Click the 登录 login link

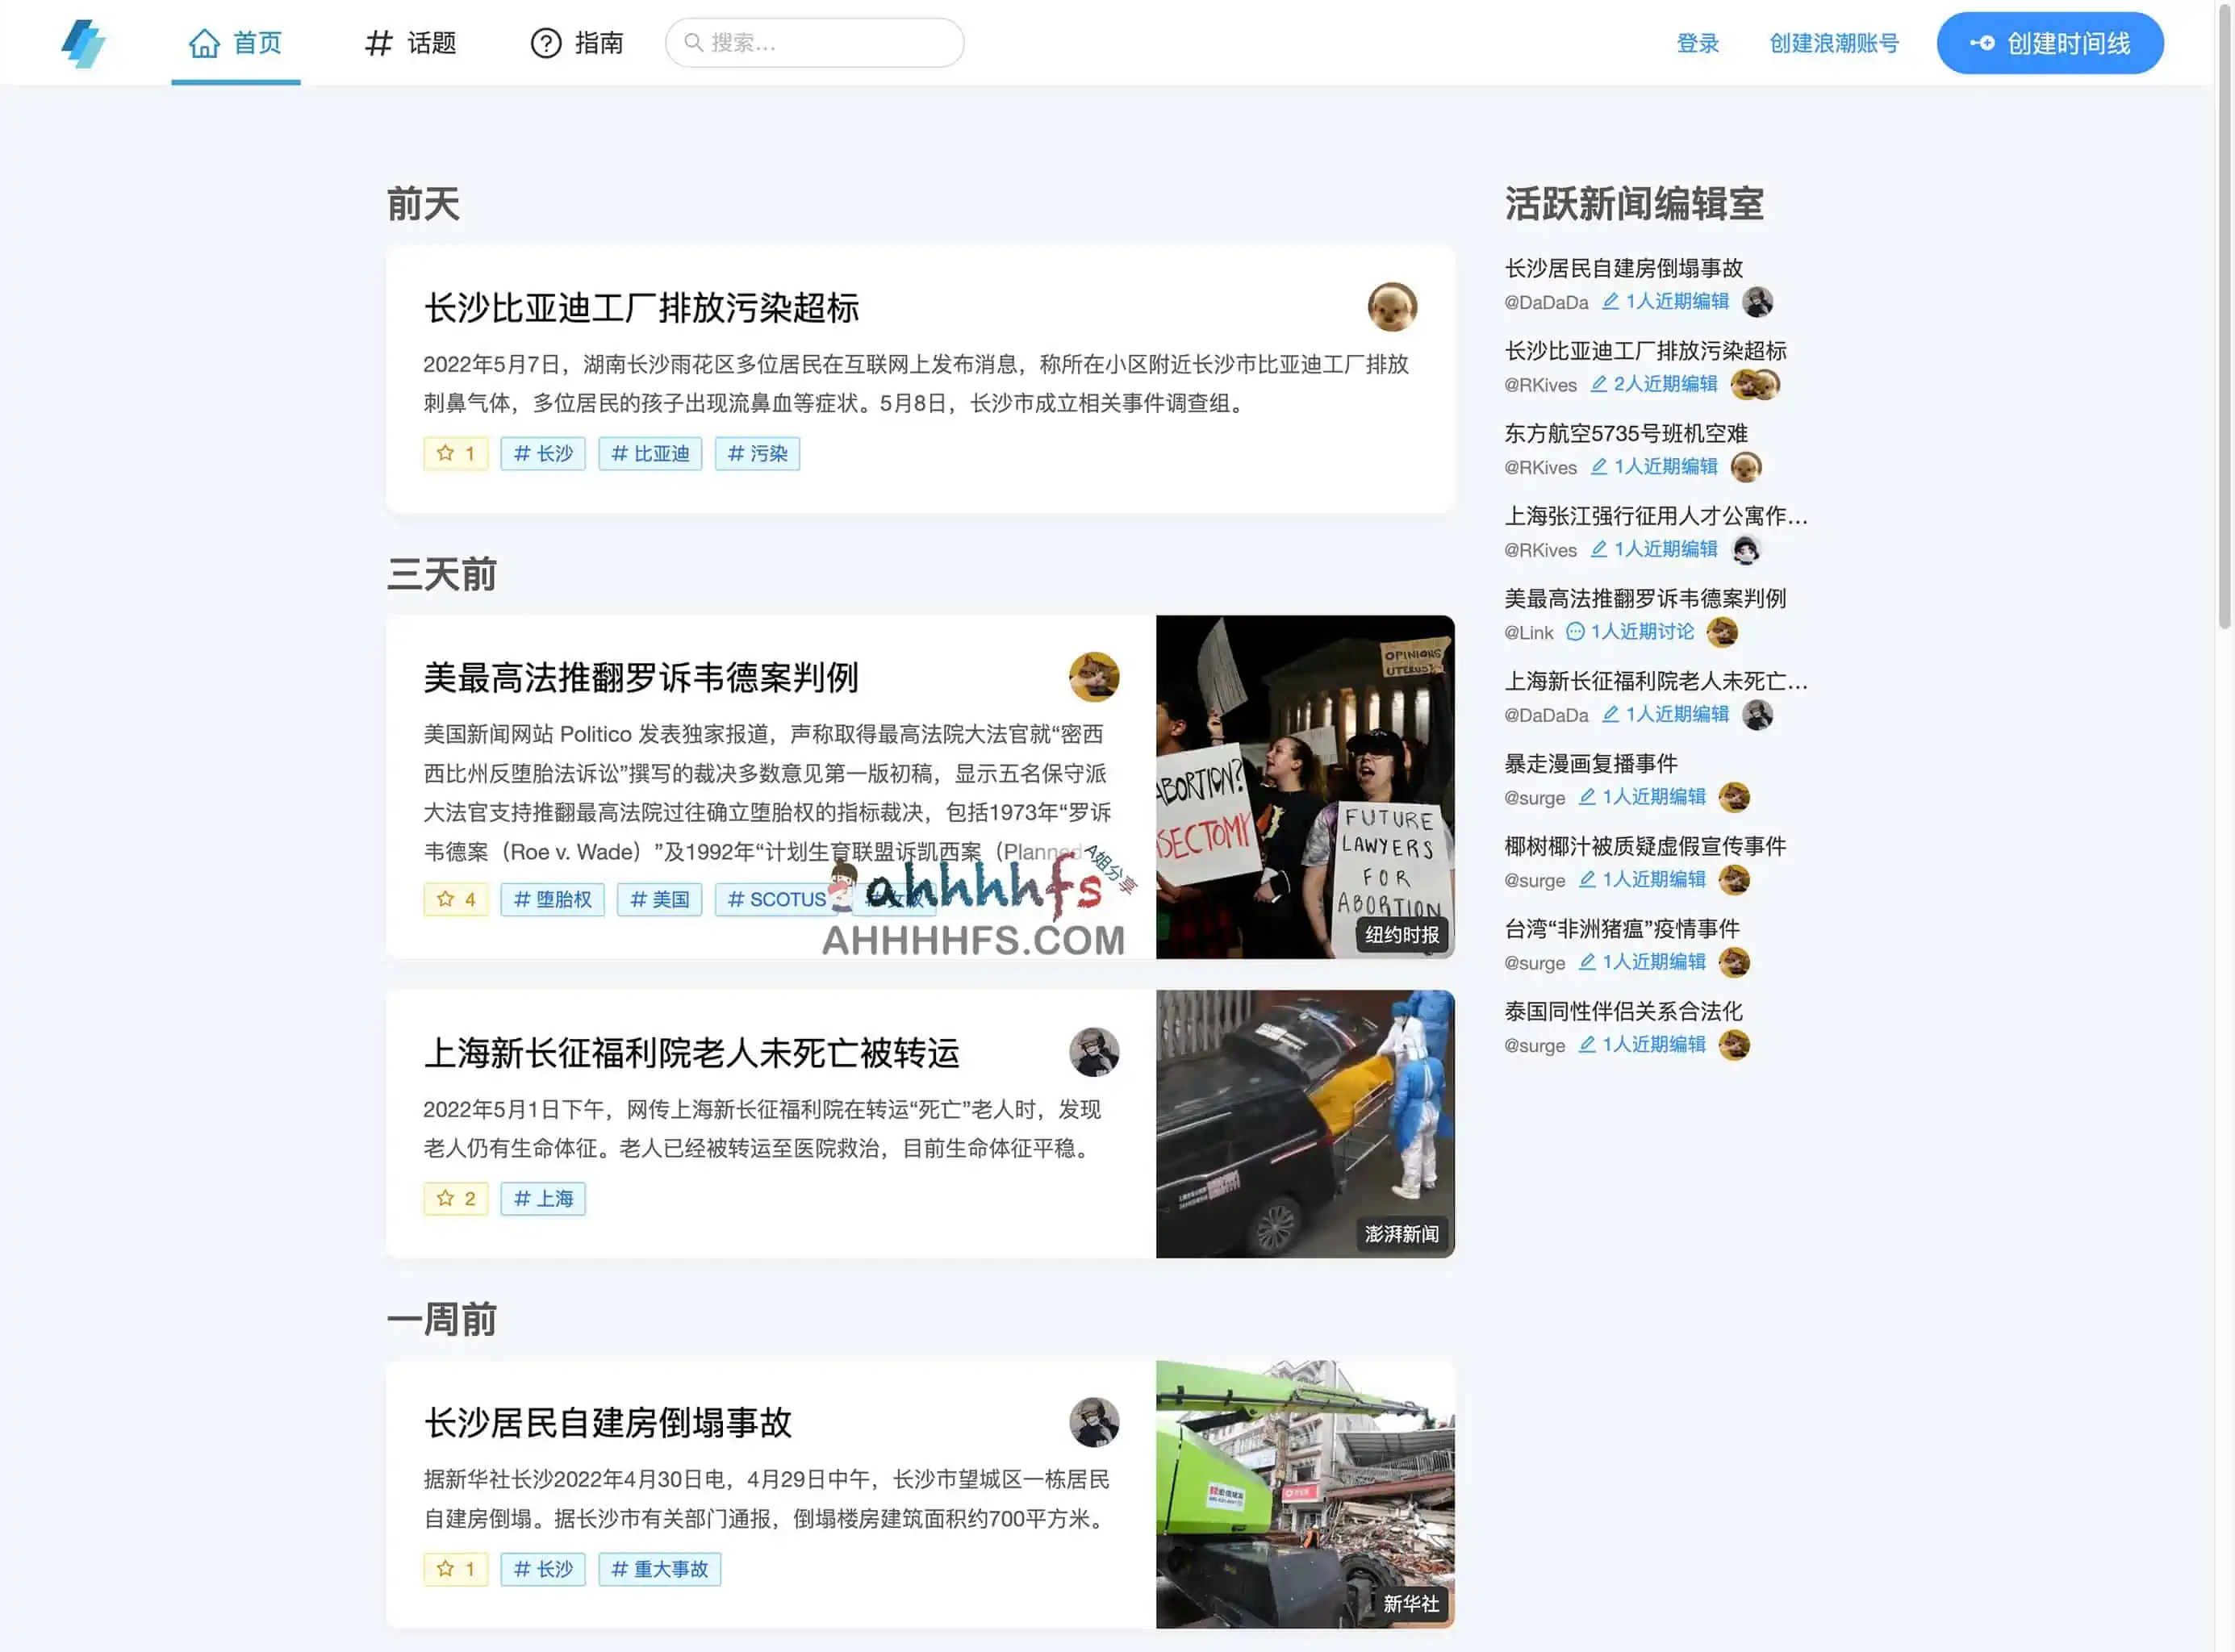point(1698,42)
